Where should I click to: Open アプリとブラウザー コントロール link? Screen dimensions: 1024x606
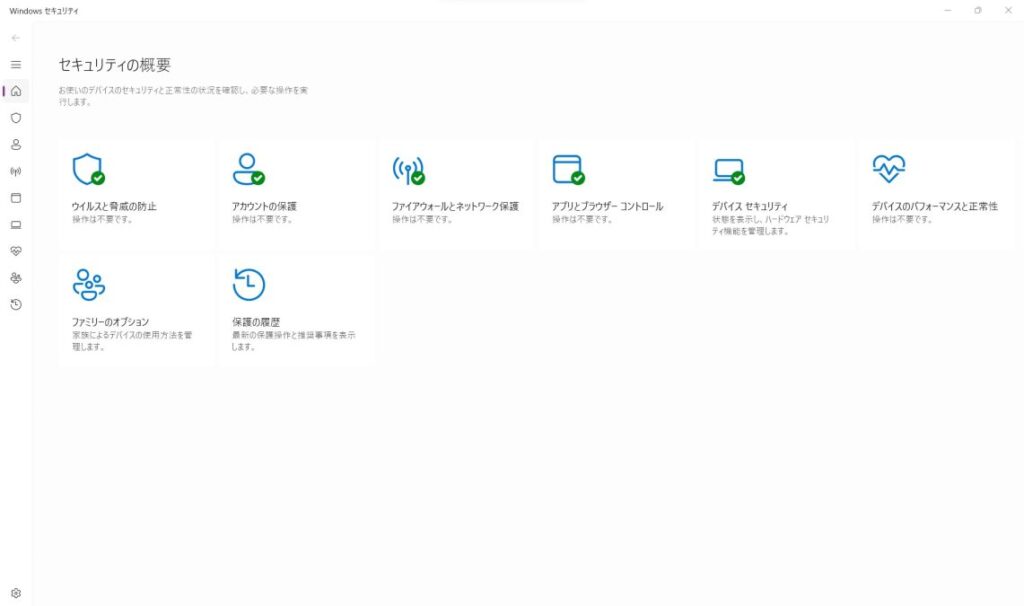pos(607,206)
